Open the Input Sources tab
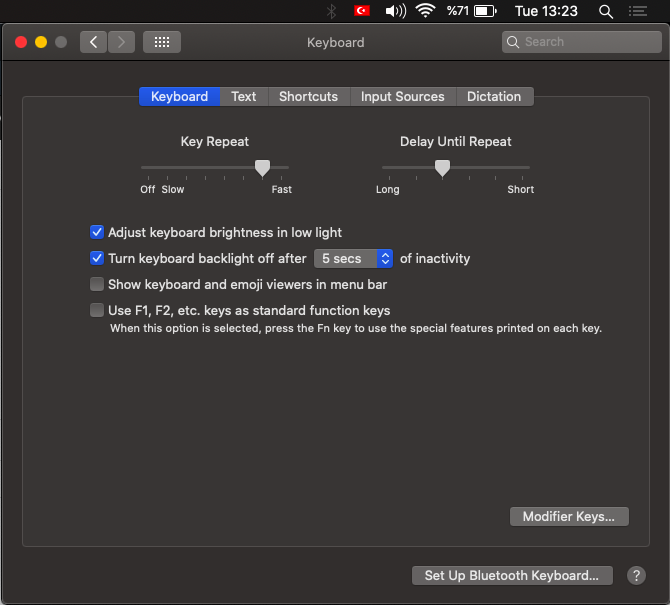This screenshot has height=605, width=670. [x=403, y=97]
